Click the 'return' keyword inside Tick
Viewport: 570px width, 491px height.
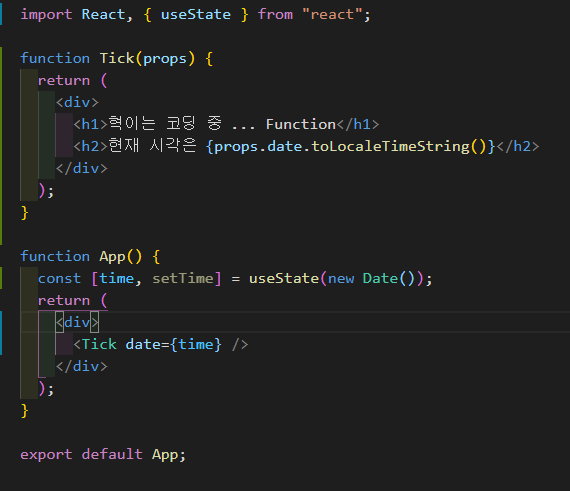coord(64,81)
